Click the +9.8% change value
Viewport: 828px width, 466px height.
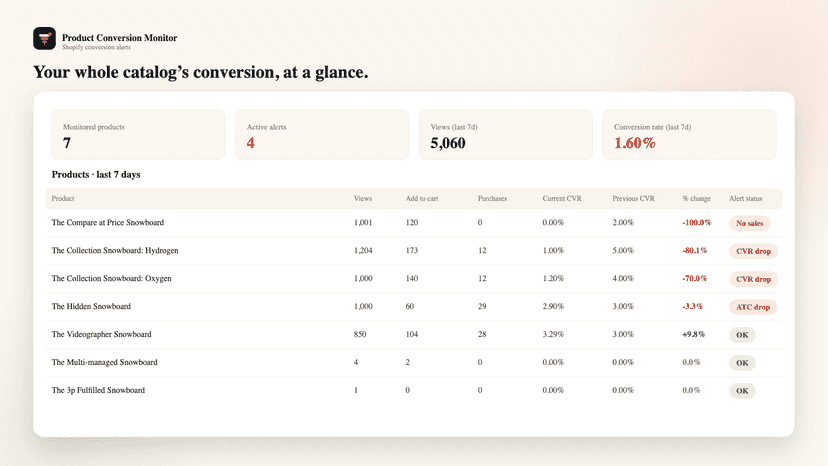[x=693, y=334]
